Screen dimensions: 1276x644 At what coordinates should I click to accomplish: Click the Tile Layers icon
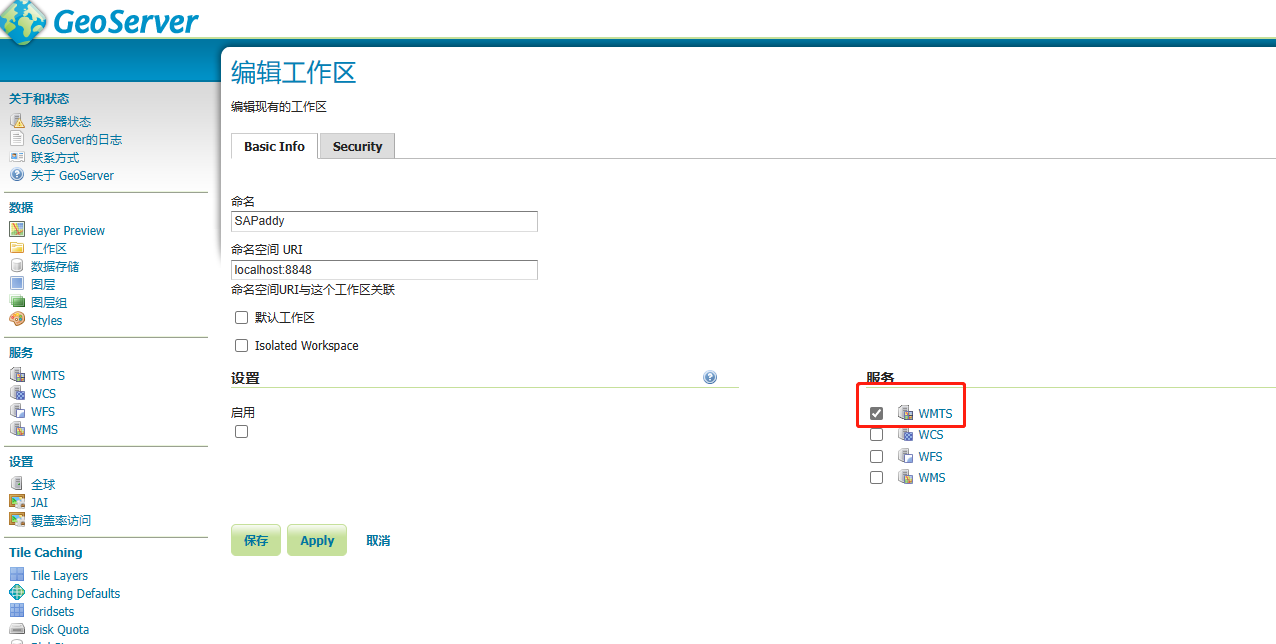point(17,575)
